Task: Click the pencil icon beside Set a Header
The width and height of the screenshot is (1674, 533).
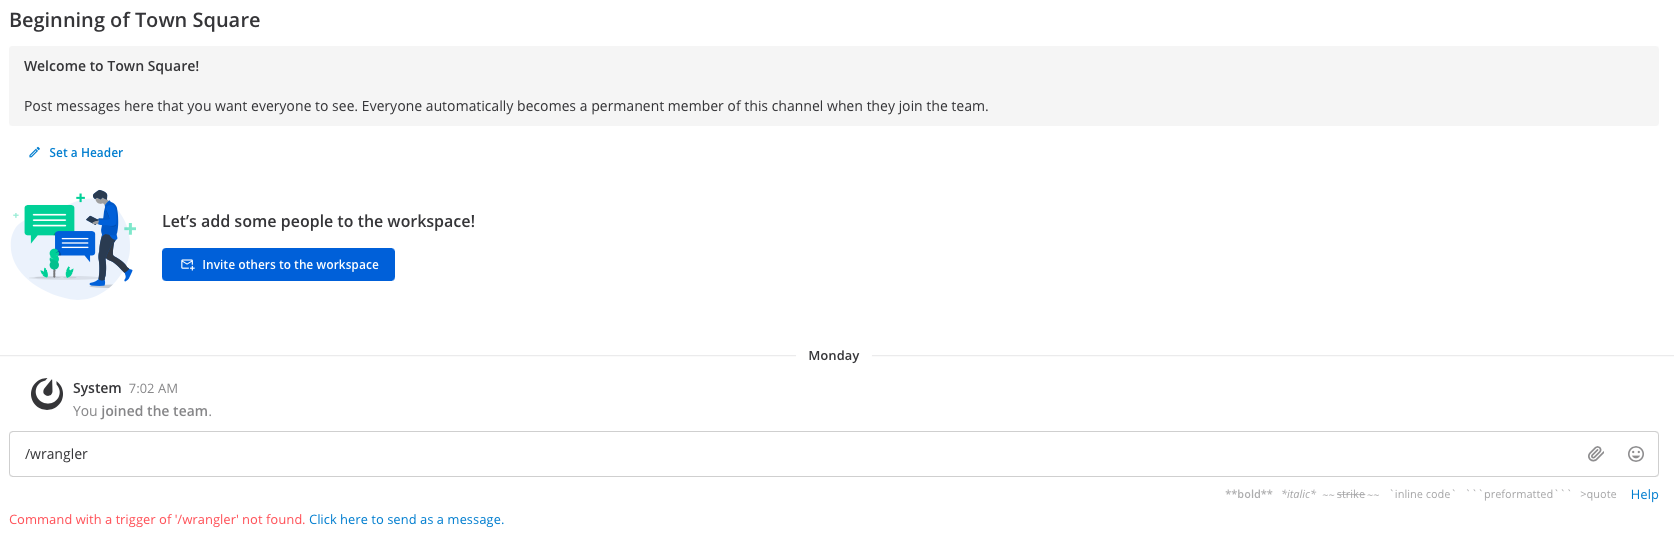Action: (x=35, y=153)
